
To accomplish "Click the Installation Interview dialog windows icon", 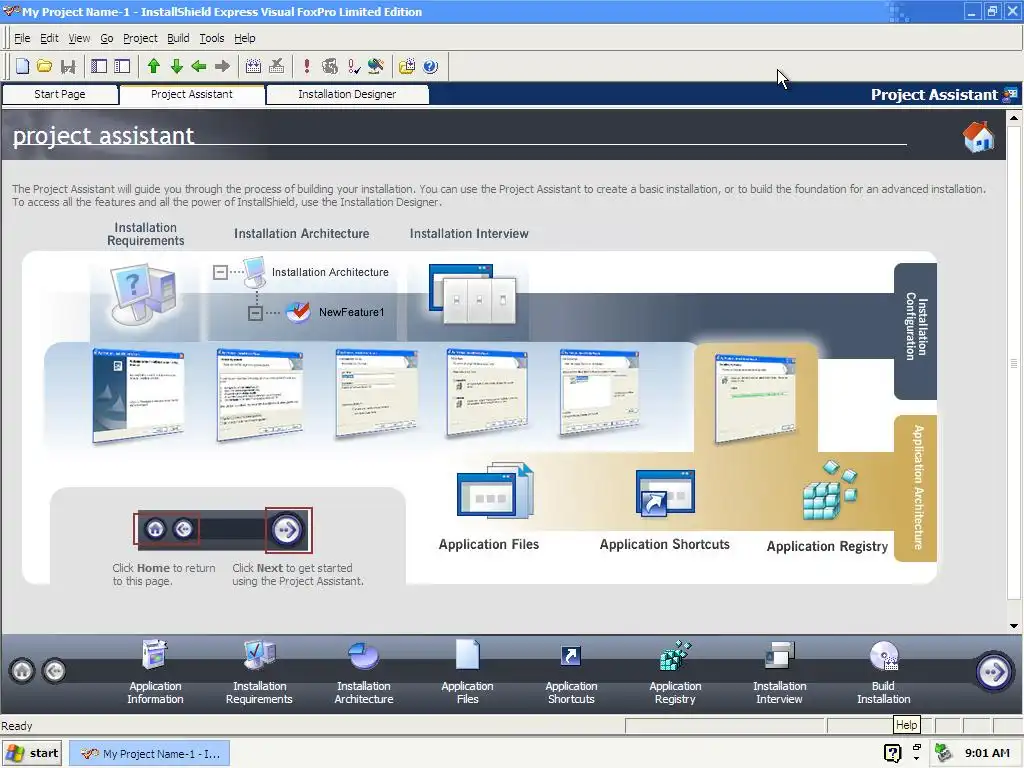I will tap(472, 294).
